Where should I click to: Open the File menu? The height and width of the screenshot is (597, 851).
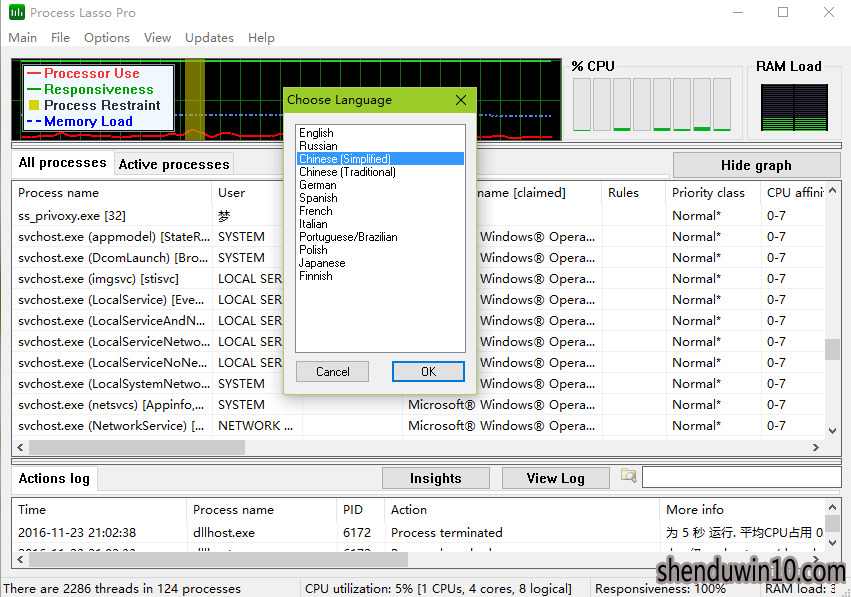tap(60, 37)
